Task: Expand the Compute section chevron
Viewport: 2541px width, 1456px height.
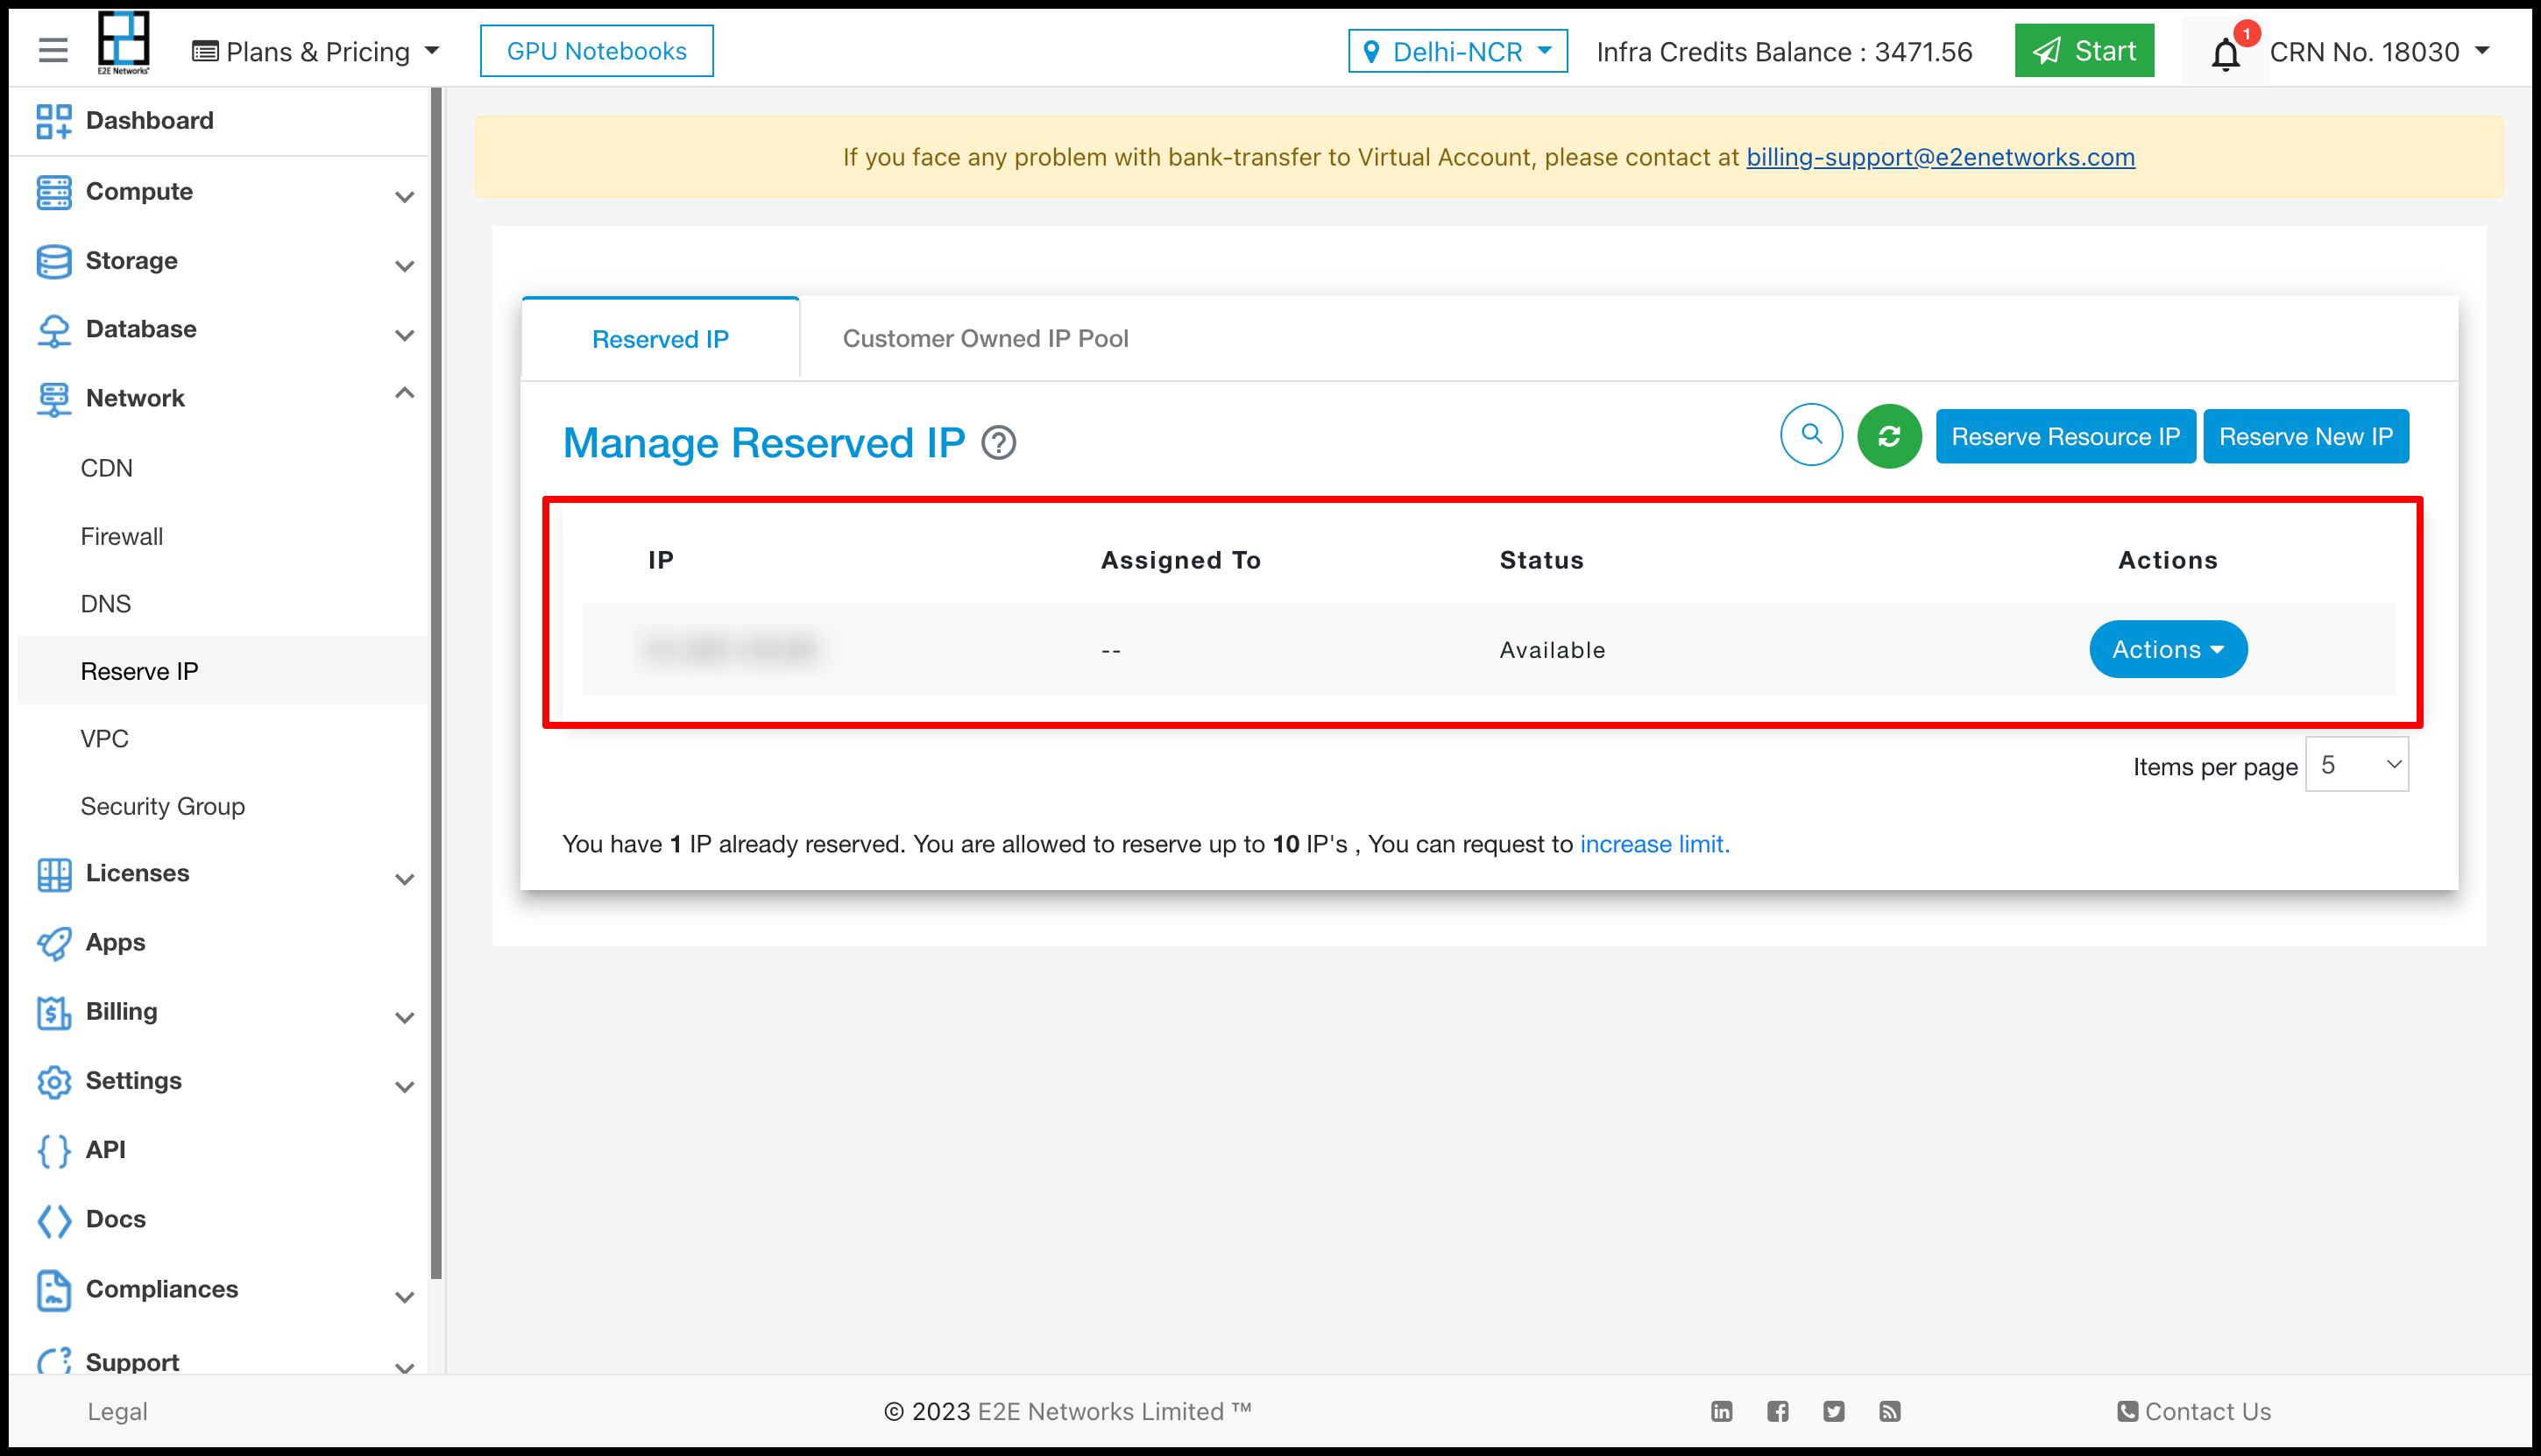Action: pos(404,196)
